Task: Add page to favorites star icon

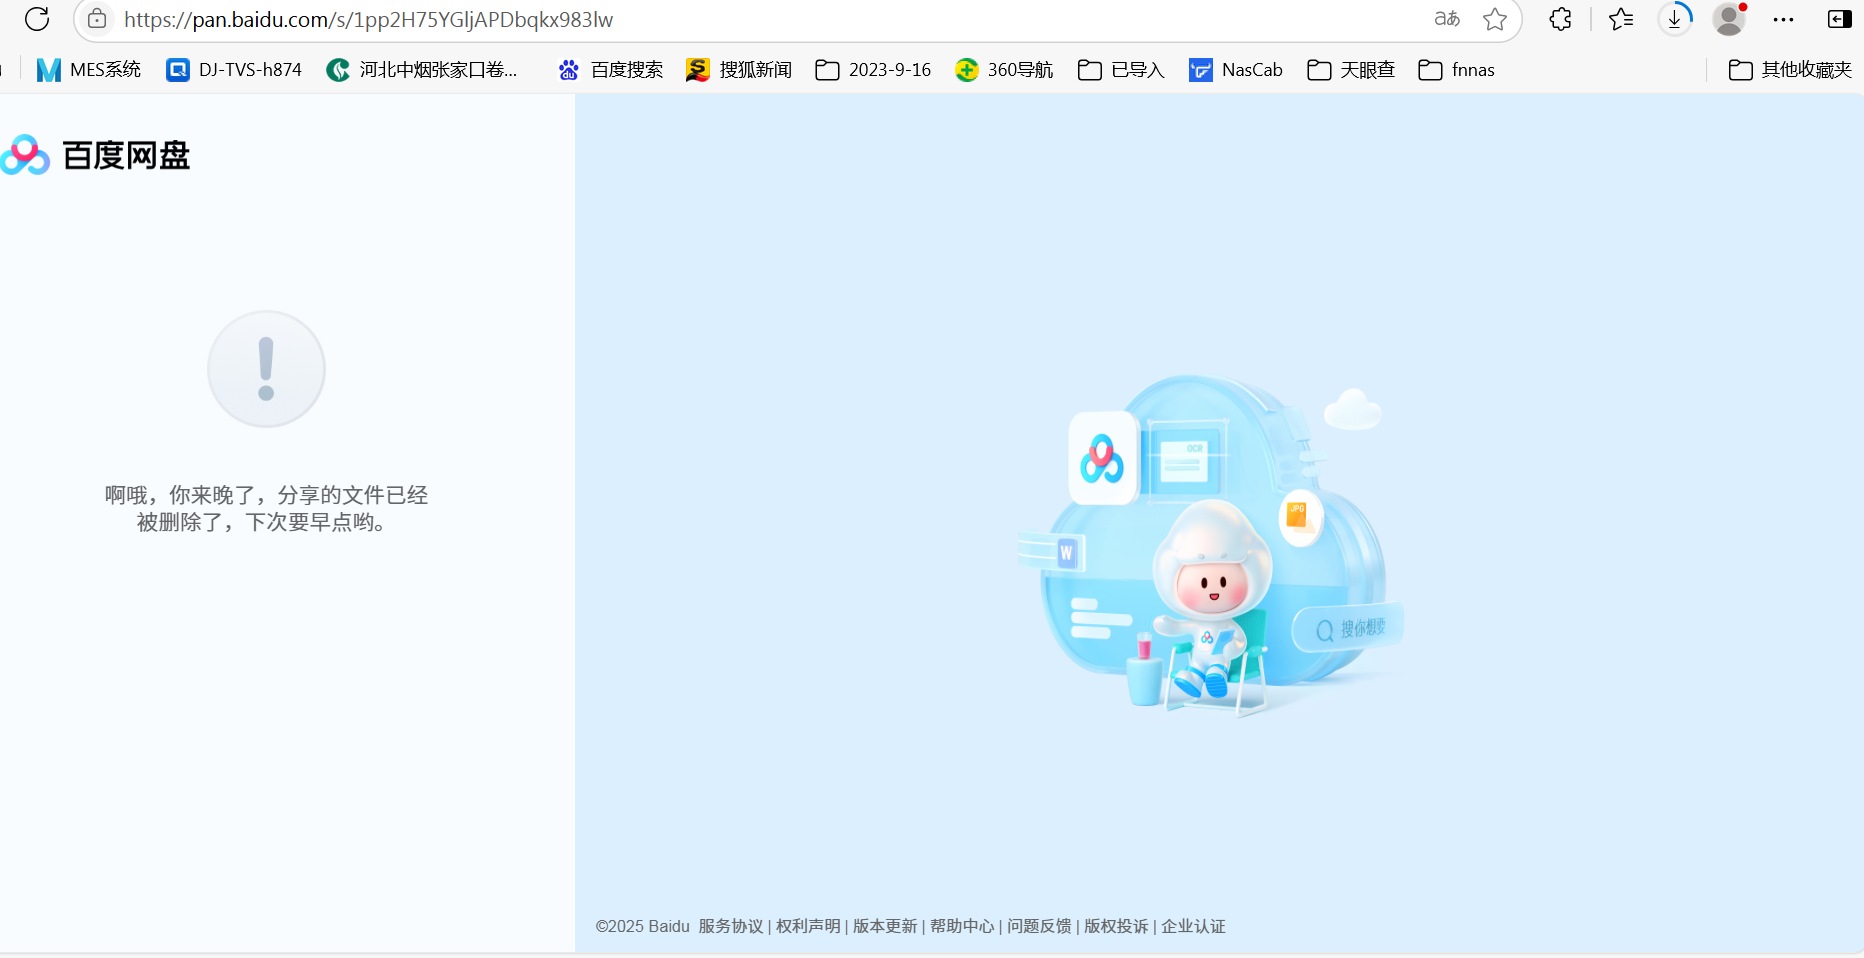Action: [1495, 19]
